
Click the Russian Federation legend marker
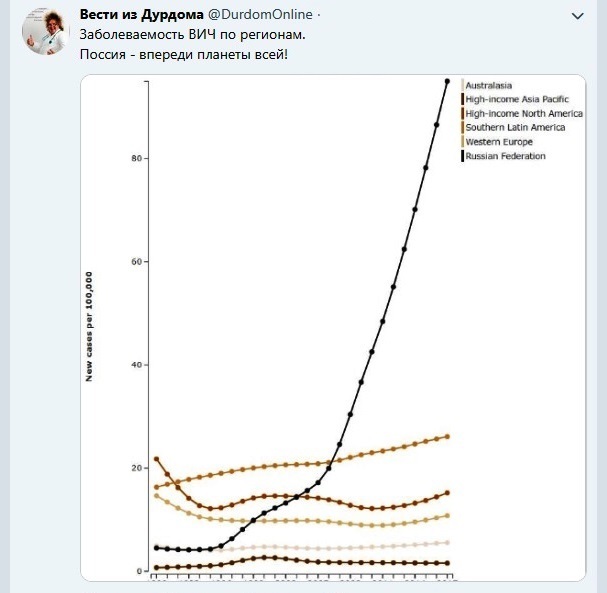point(462,156)
